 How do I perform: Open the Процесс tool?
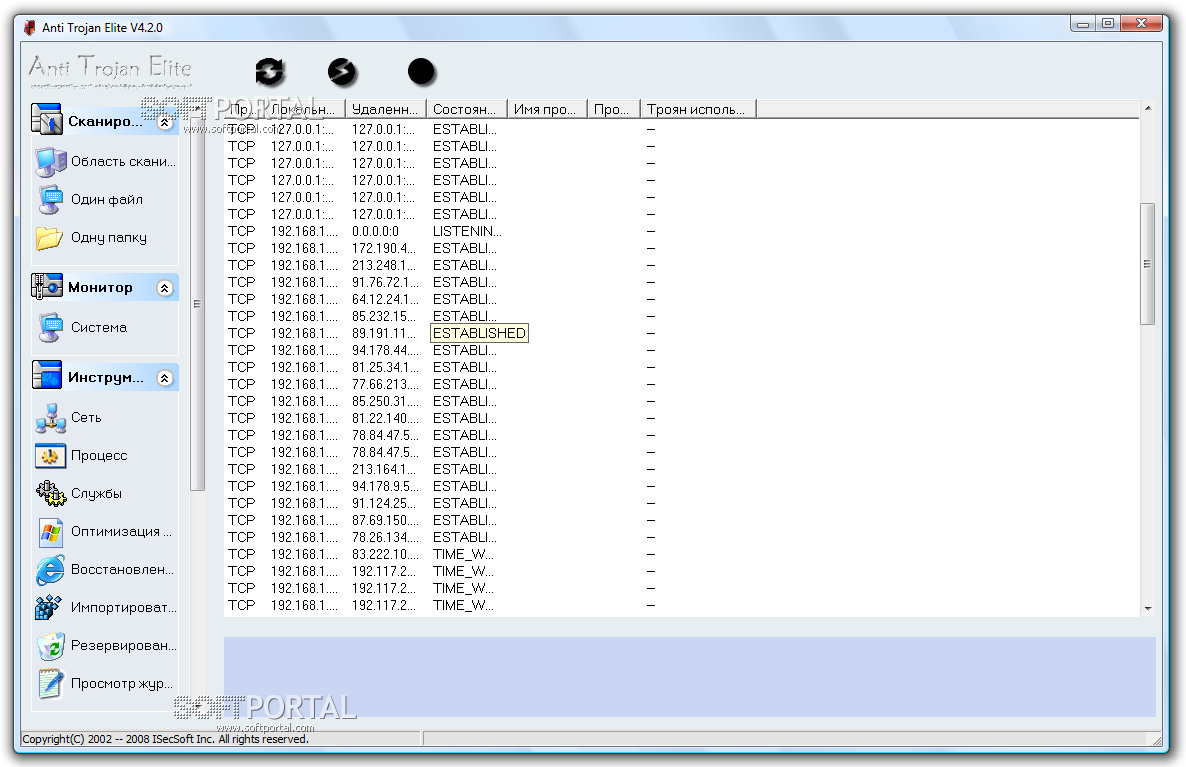click(x=99, y=455)
